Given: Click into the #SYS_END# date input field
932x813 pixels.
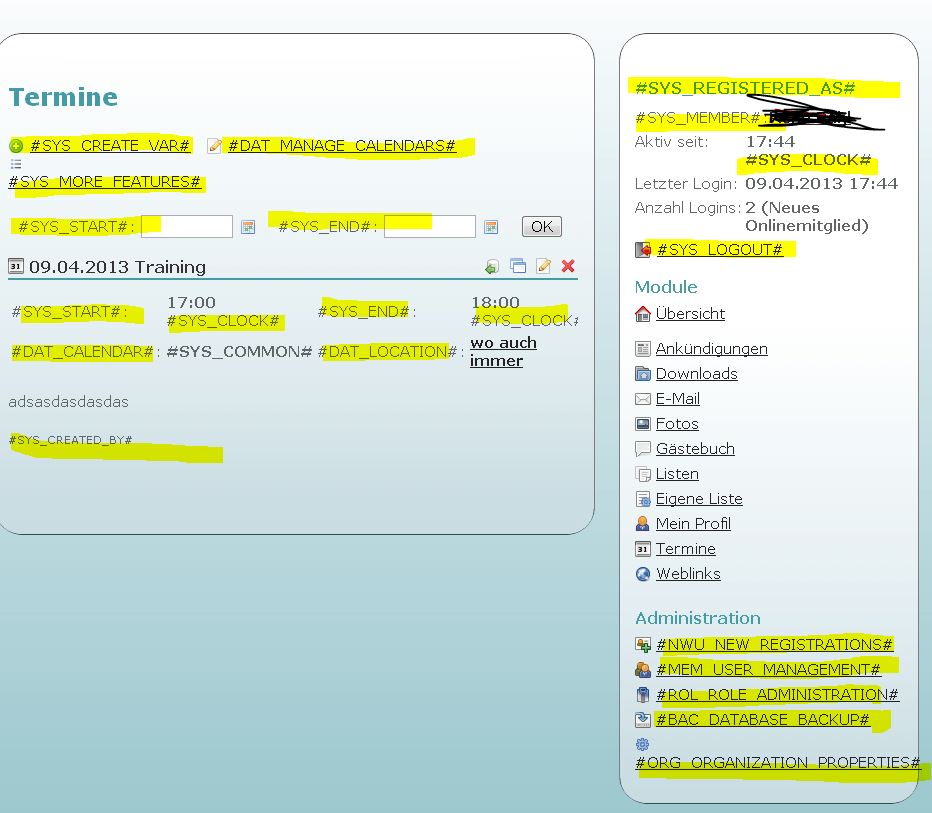Looking at the screenshot, I should pos(430,227).
